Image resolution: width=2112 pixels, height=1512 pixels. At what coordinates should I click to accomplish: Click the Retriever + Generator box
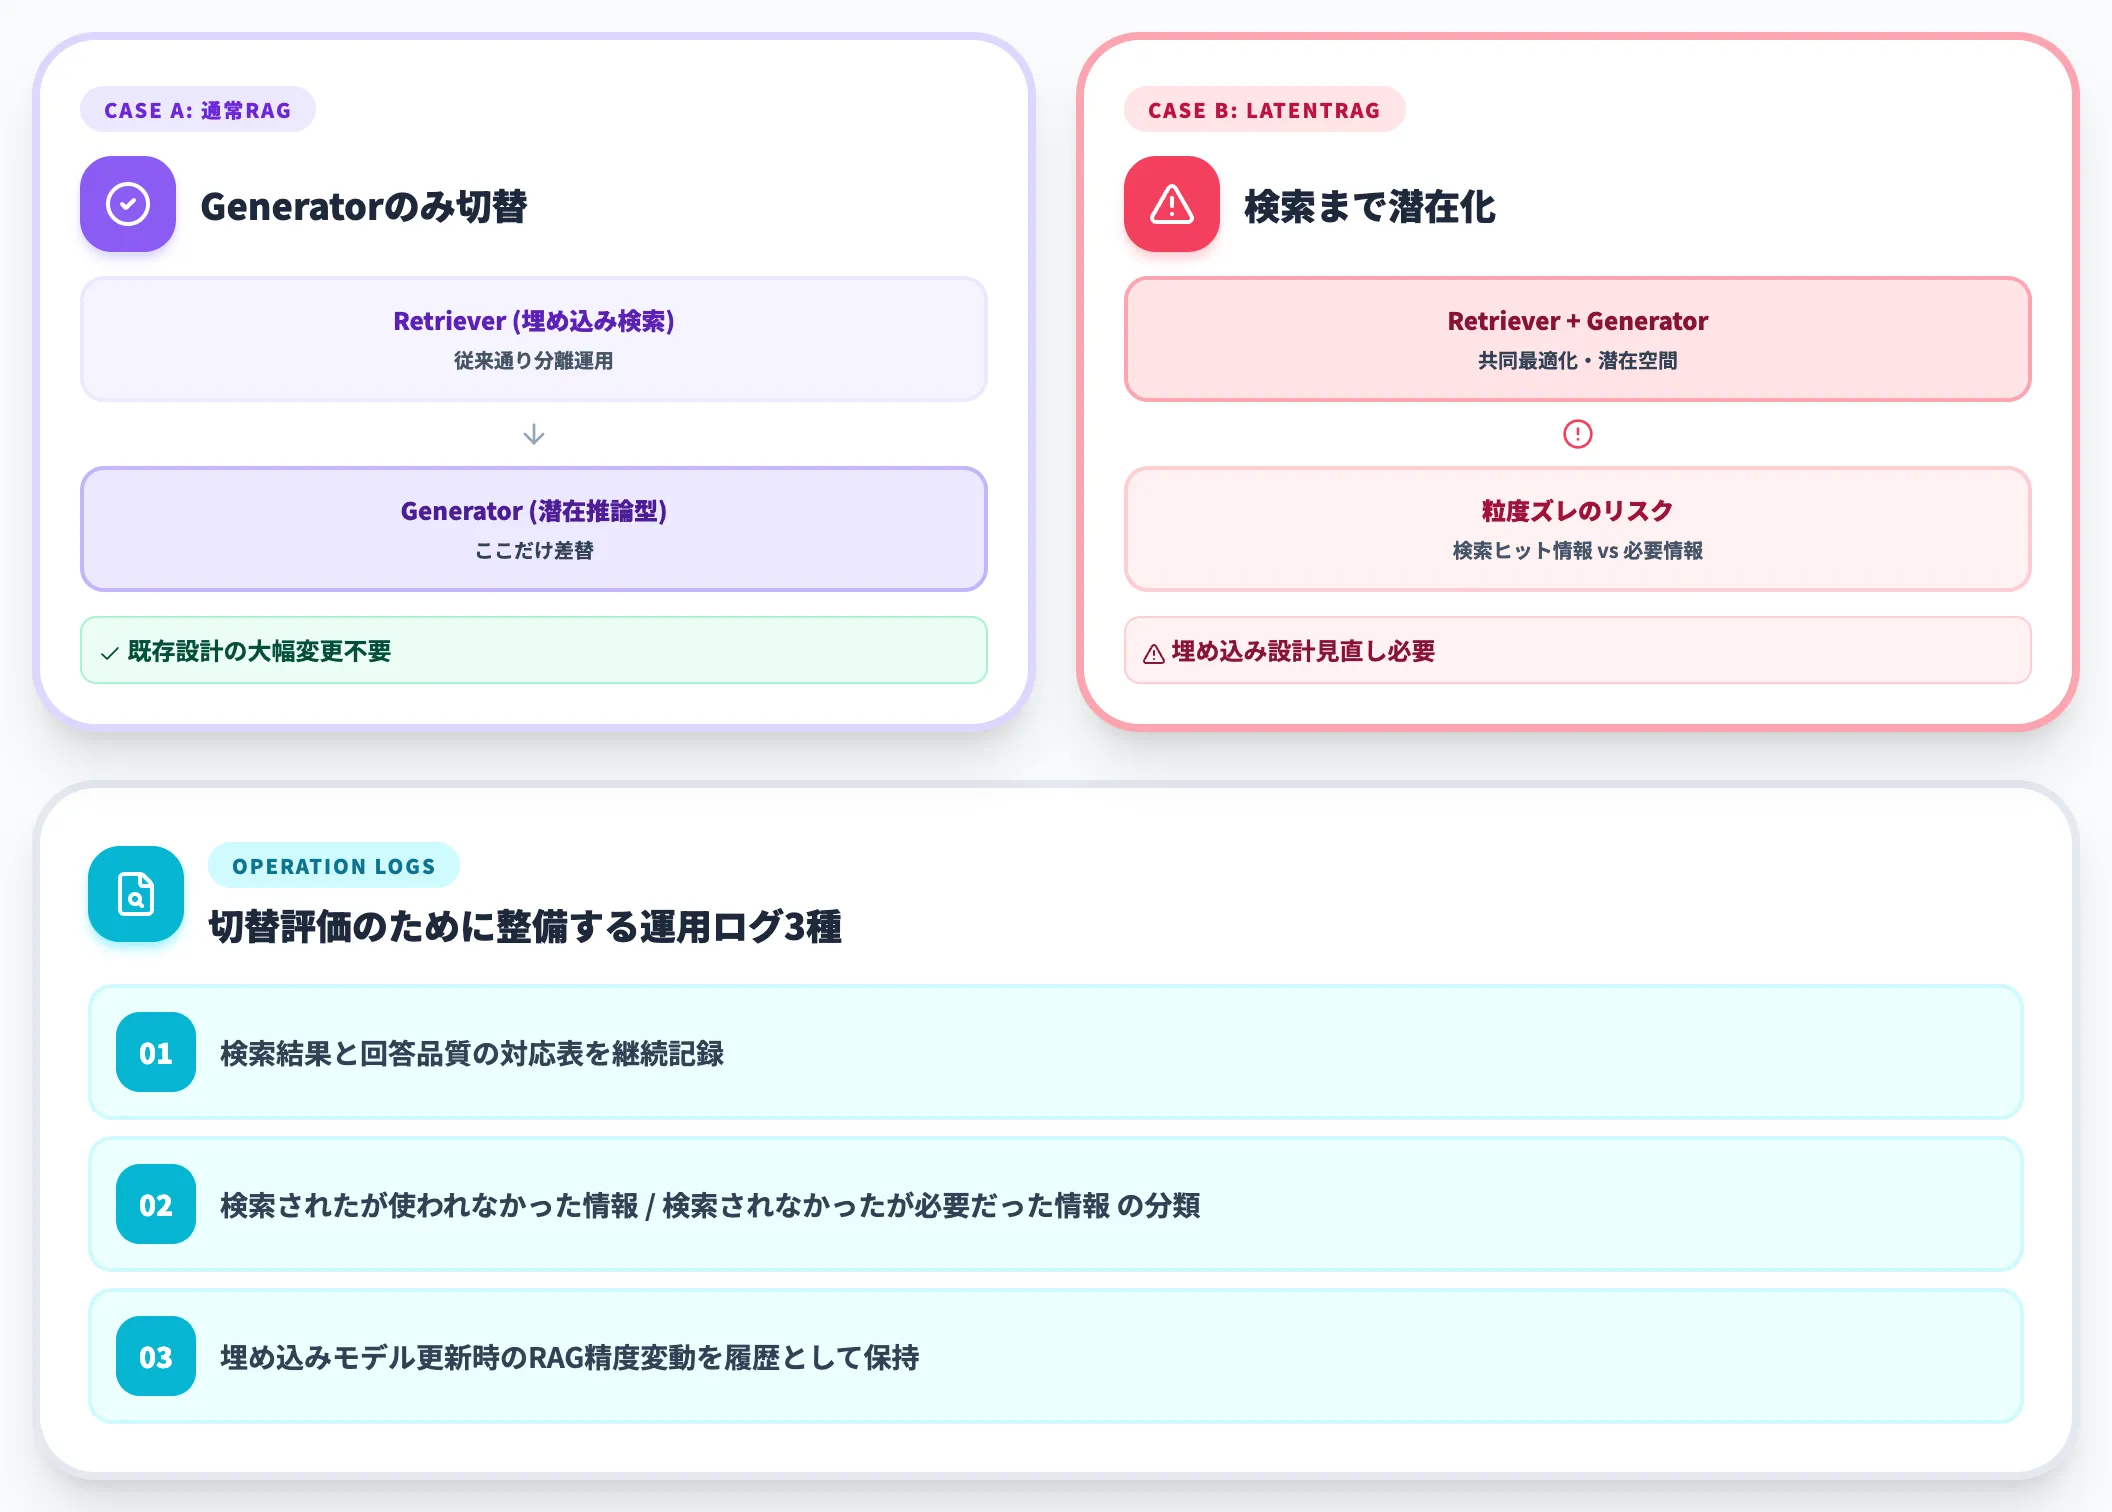tap(1578, 339)
